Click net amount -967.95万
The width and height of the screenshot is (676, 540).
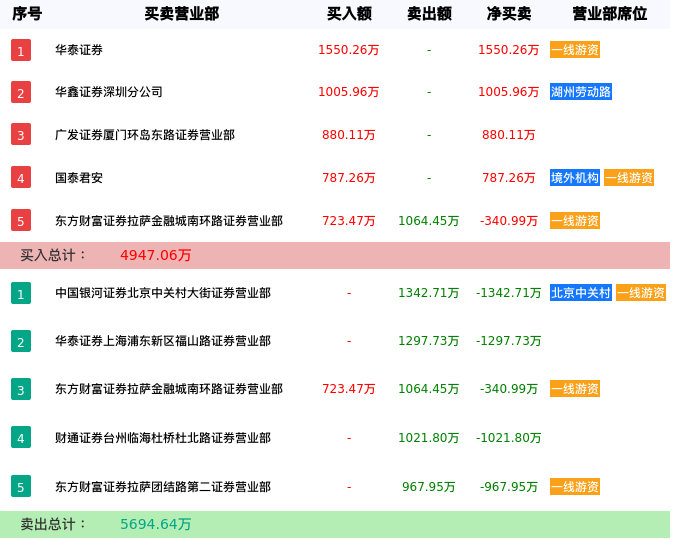[508, 487]
